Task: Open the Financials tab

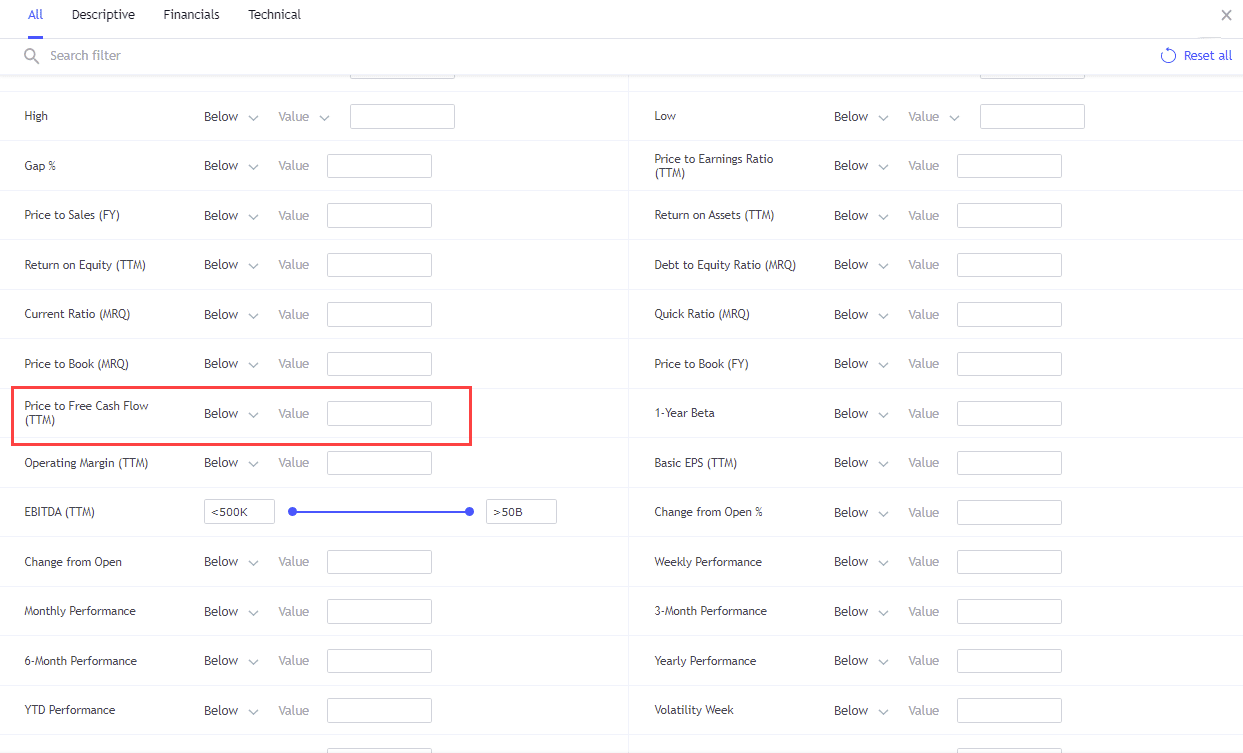Action: pos(191,15)
